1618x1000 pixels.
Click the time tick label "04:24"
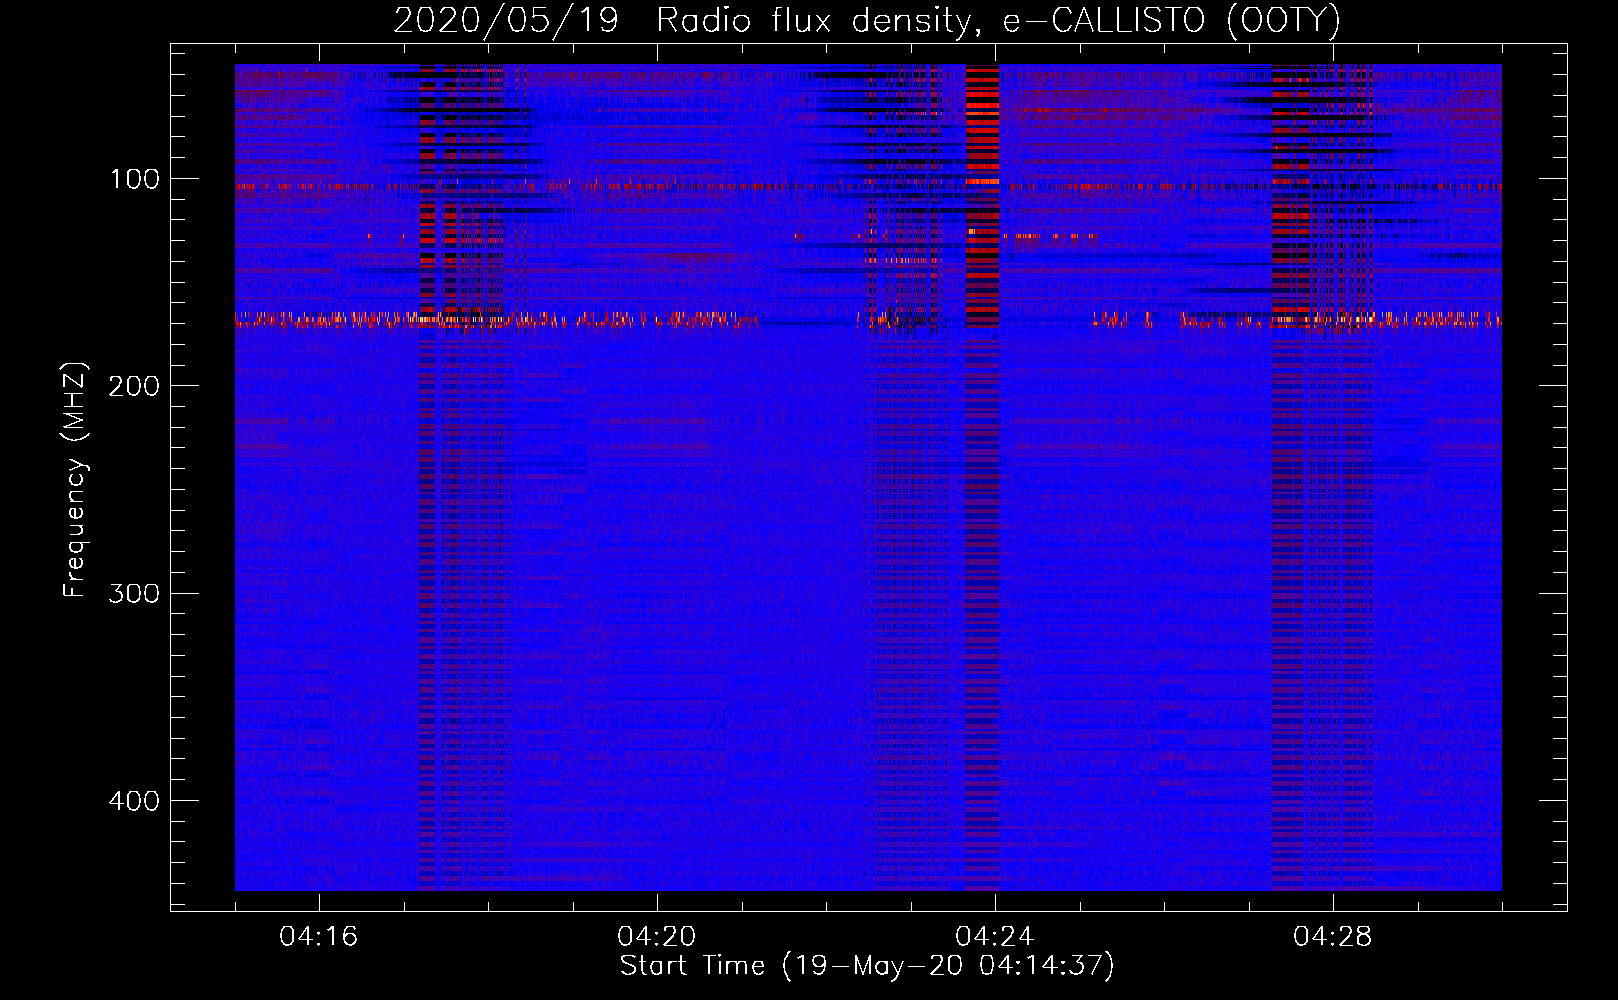point(995,937)
